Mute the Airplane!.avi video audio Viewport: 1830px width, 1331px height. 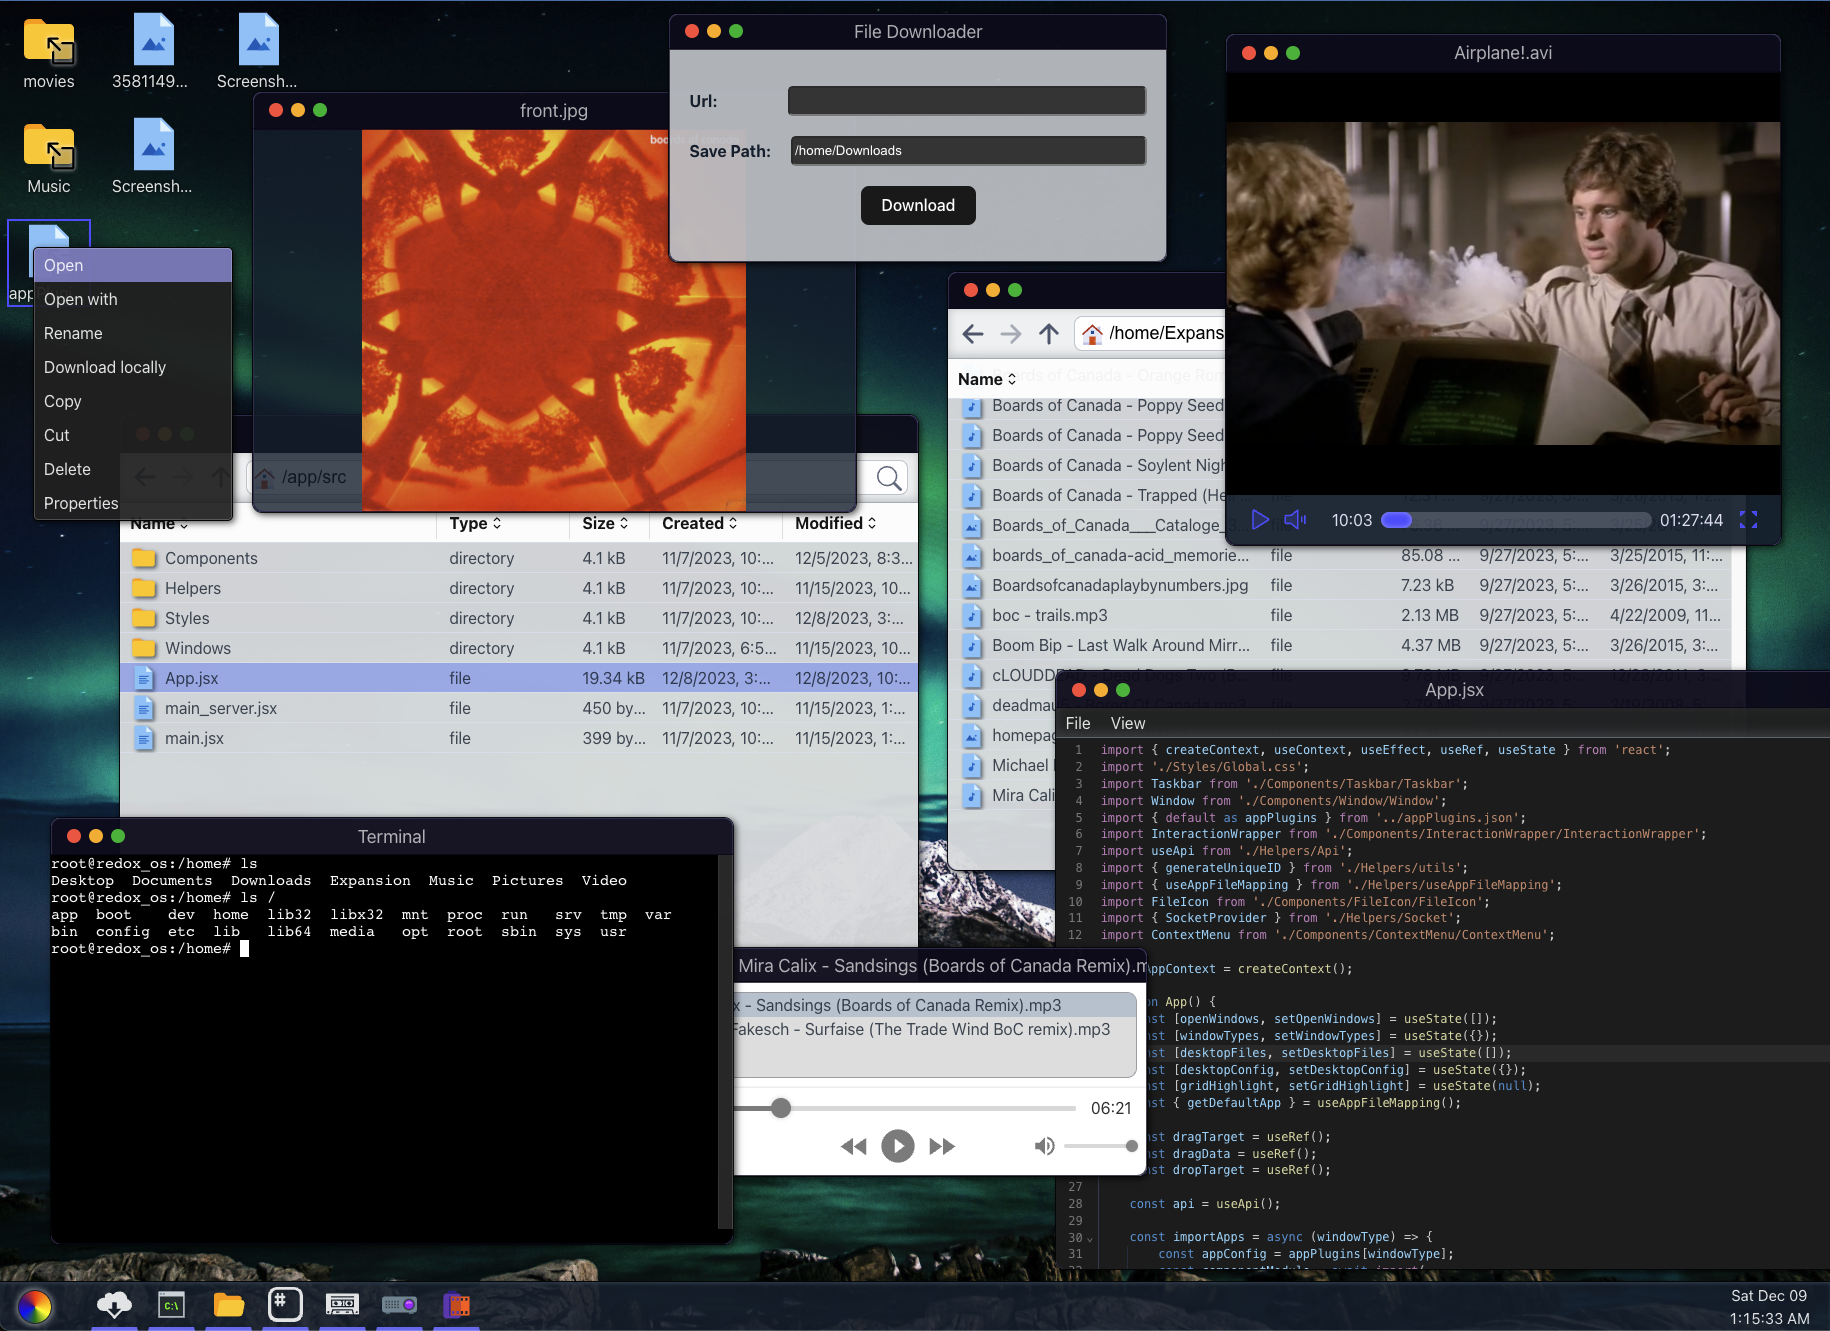[x=1295, y=520]
